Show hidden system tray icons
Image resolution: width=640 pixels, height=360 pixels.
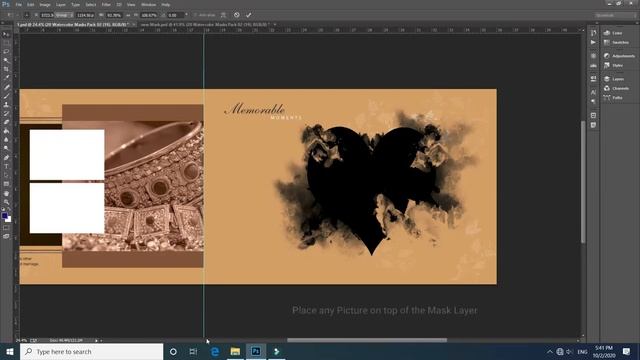(549, 352)
